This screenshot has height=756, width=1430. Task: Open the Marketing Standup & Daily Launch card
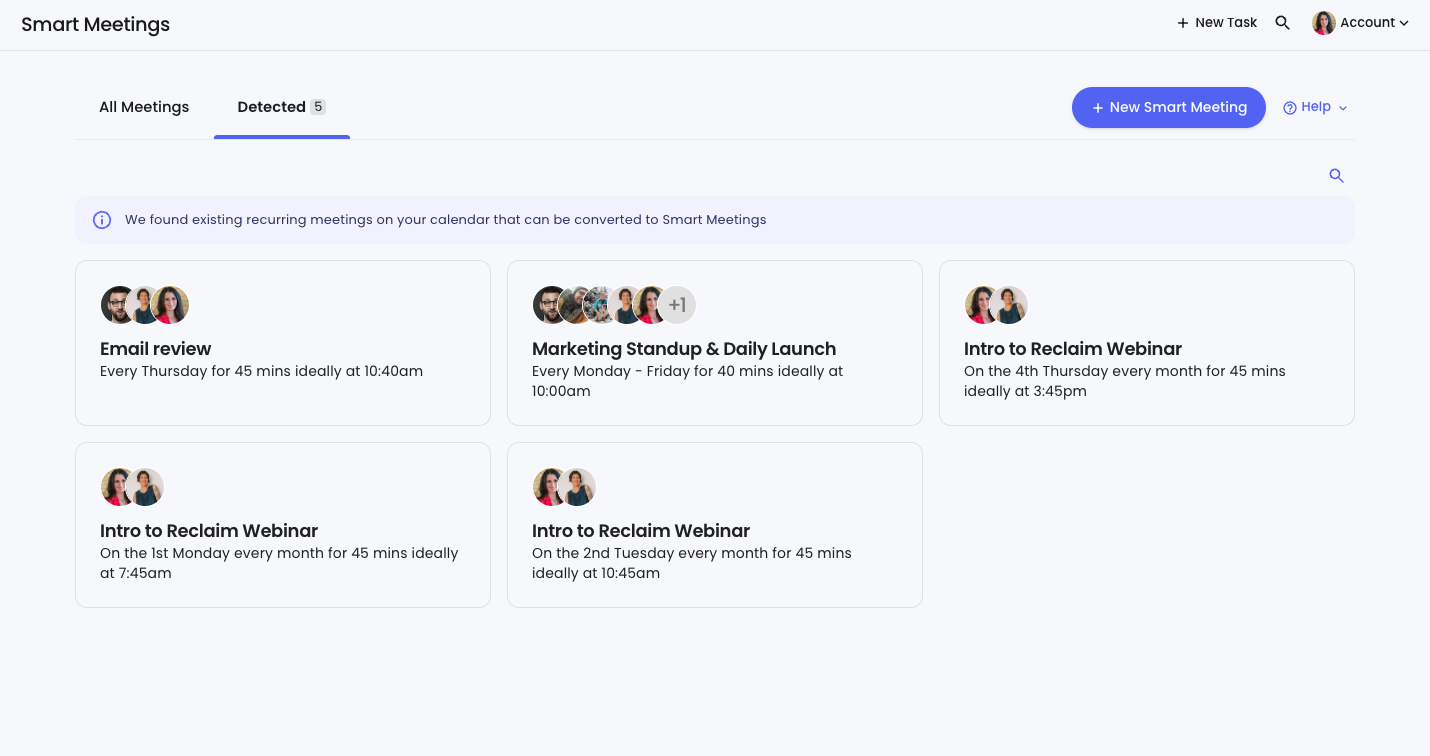coord(715,343)
